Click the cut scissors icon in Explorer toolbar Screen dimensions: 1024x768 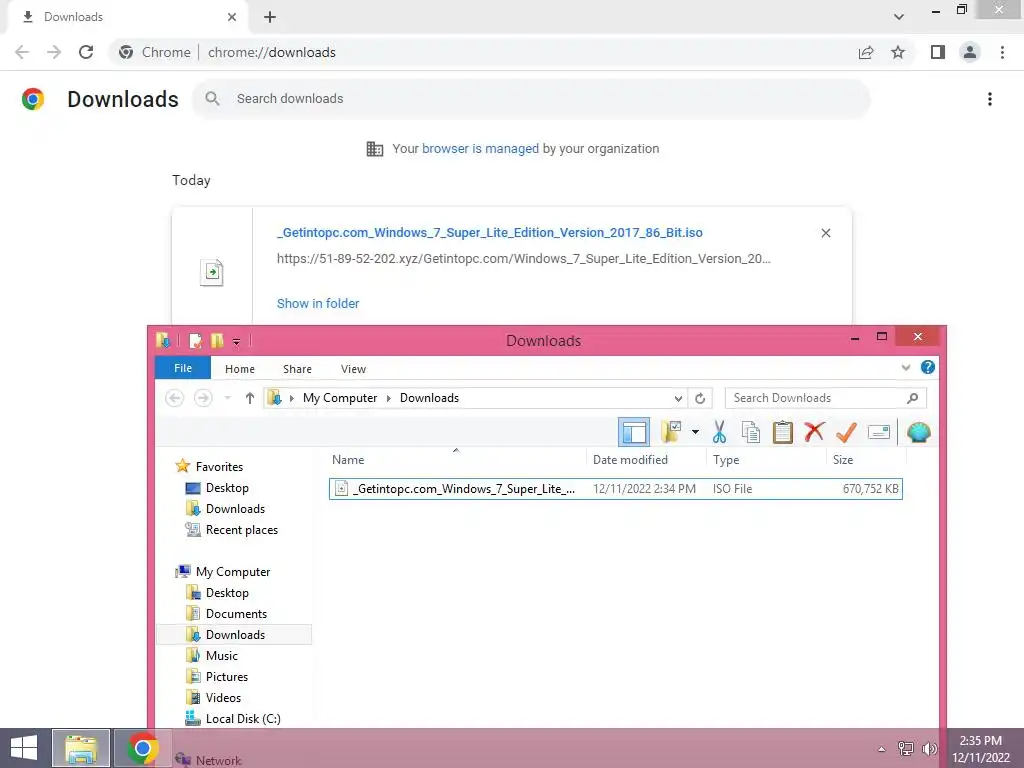[719, 432]
